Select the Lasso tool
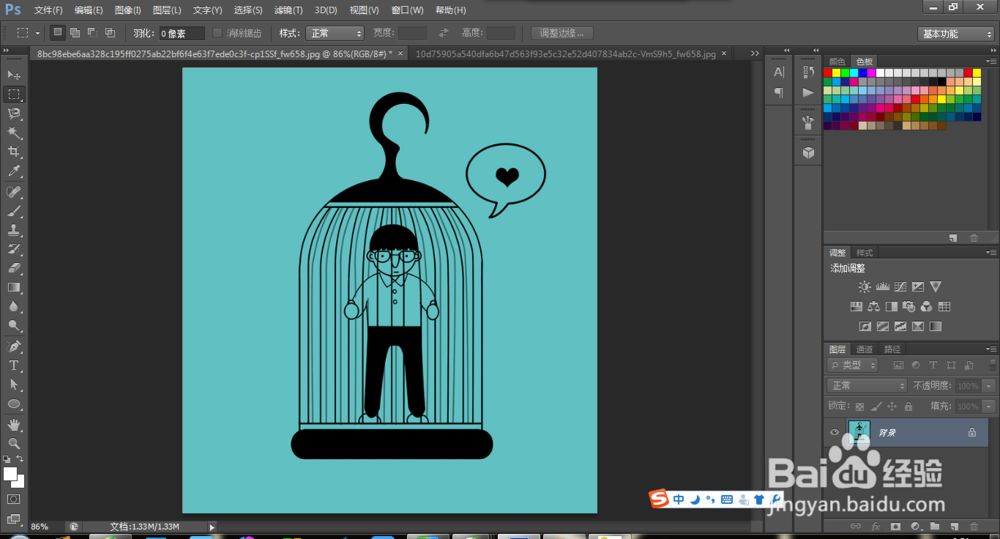 (x=13, y=114)
